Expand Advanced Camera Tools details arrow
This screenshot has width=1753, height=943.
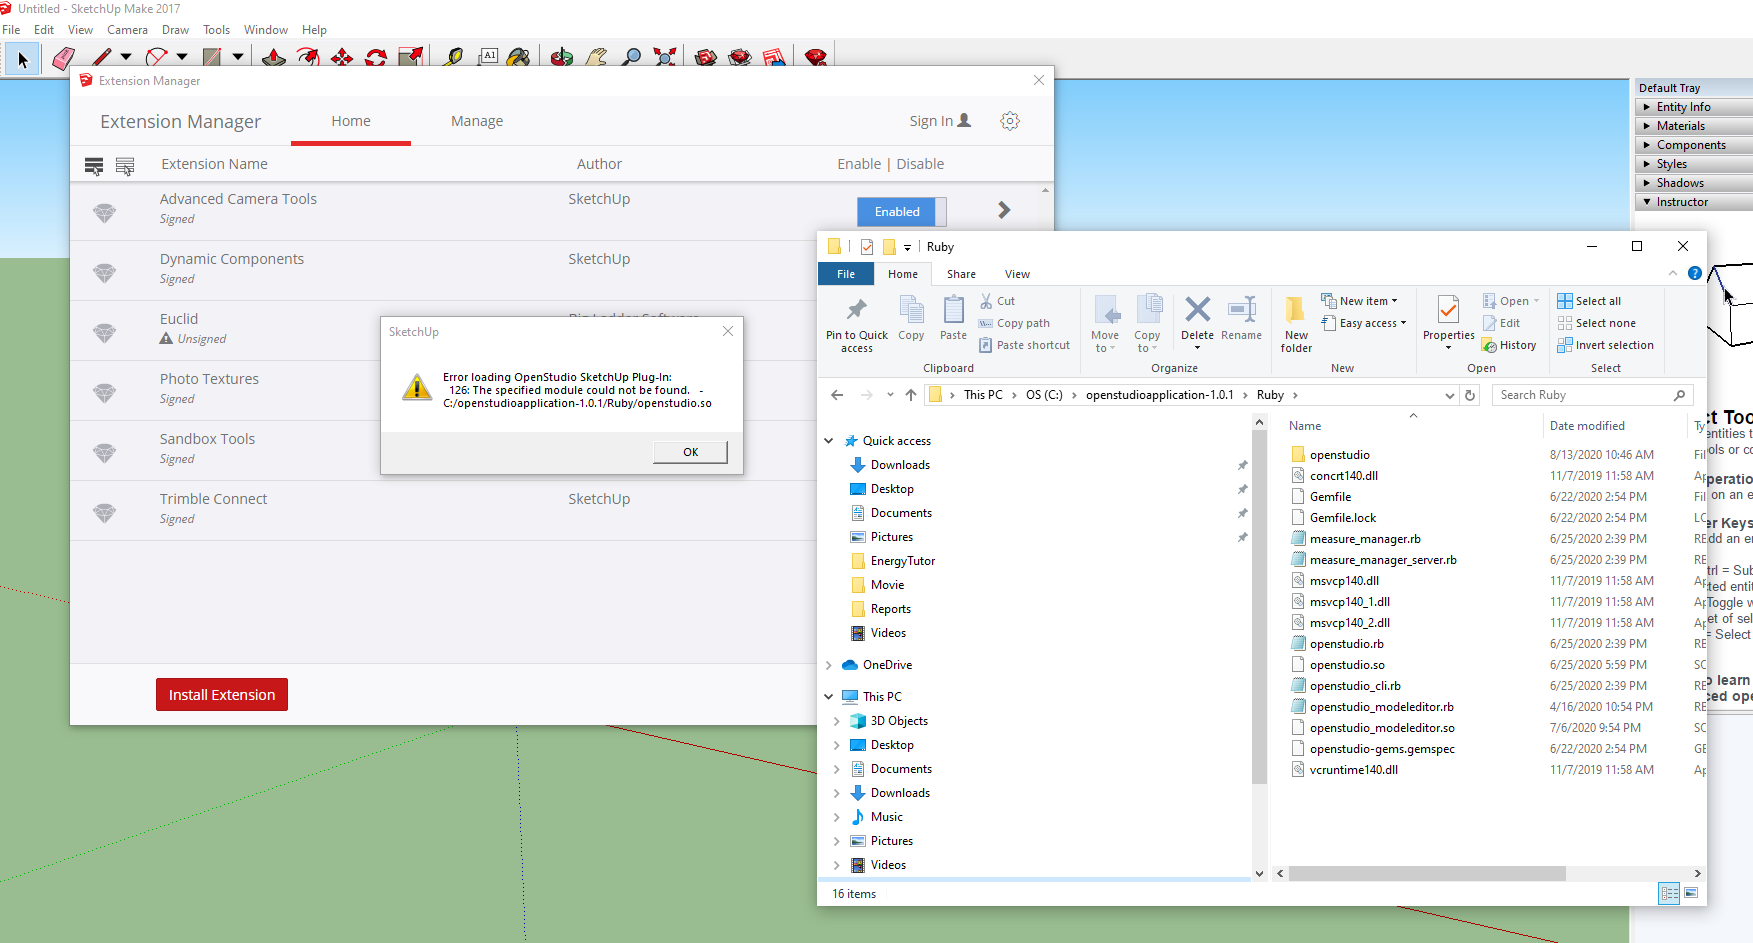coord(1004,210)
